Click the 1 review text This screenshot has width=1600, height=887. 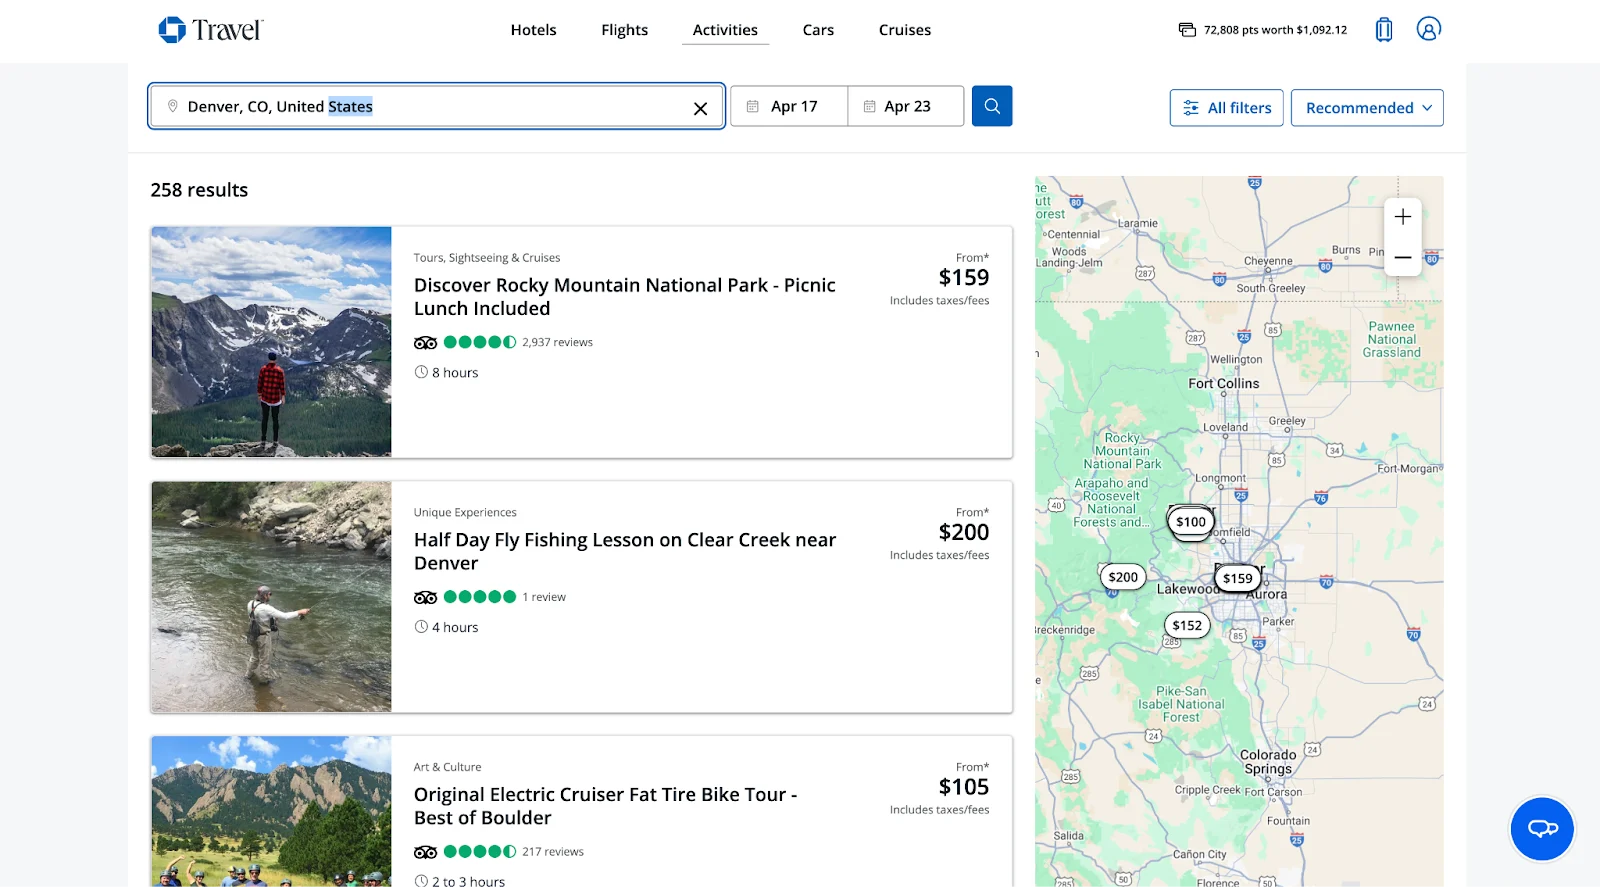click(544, 597)
